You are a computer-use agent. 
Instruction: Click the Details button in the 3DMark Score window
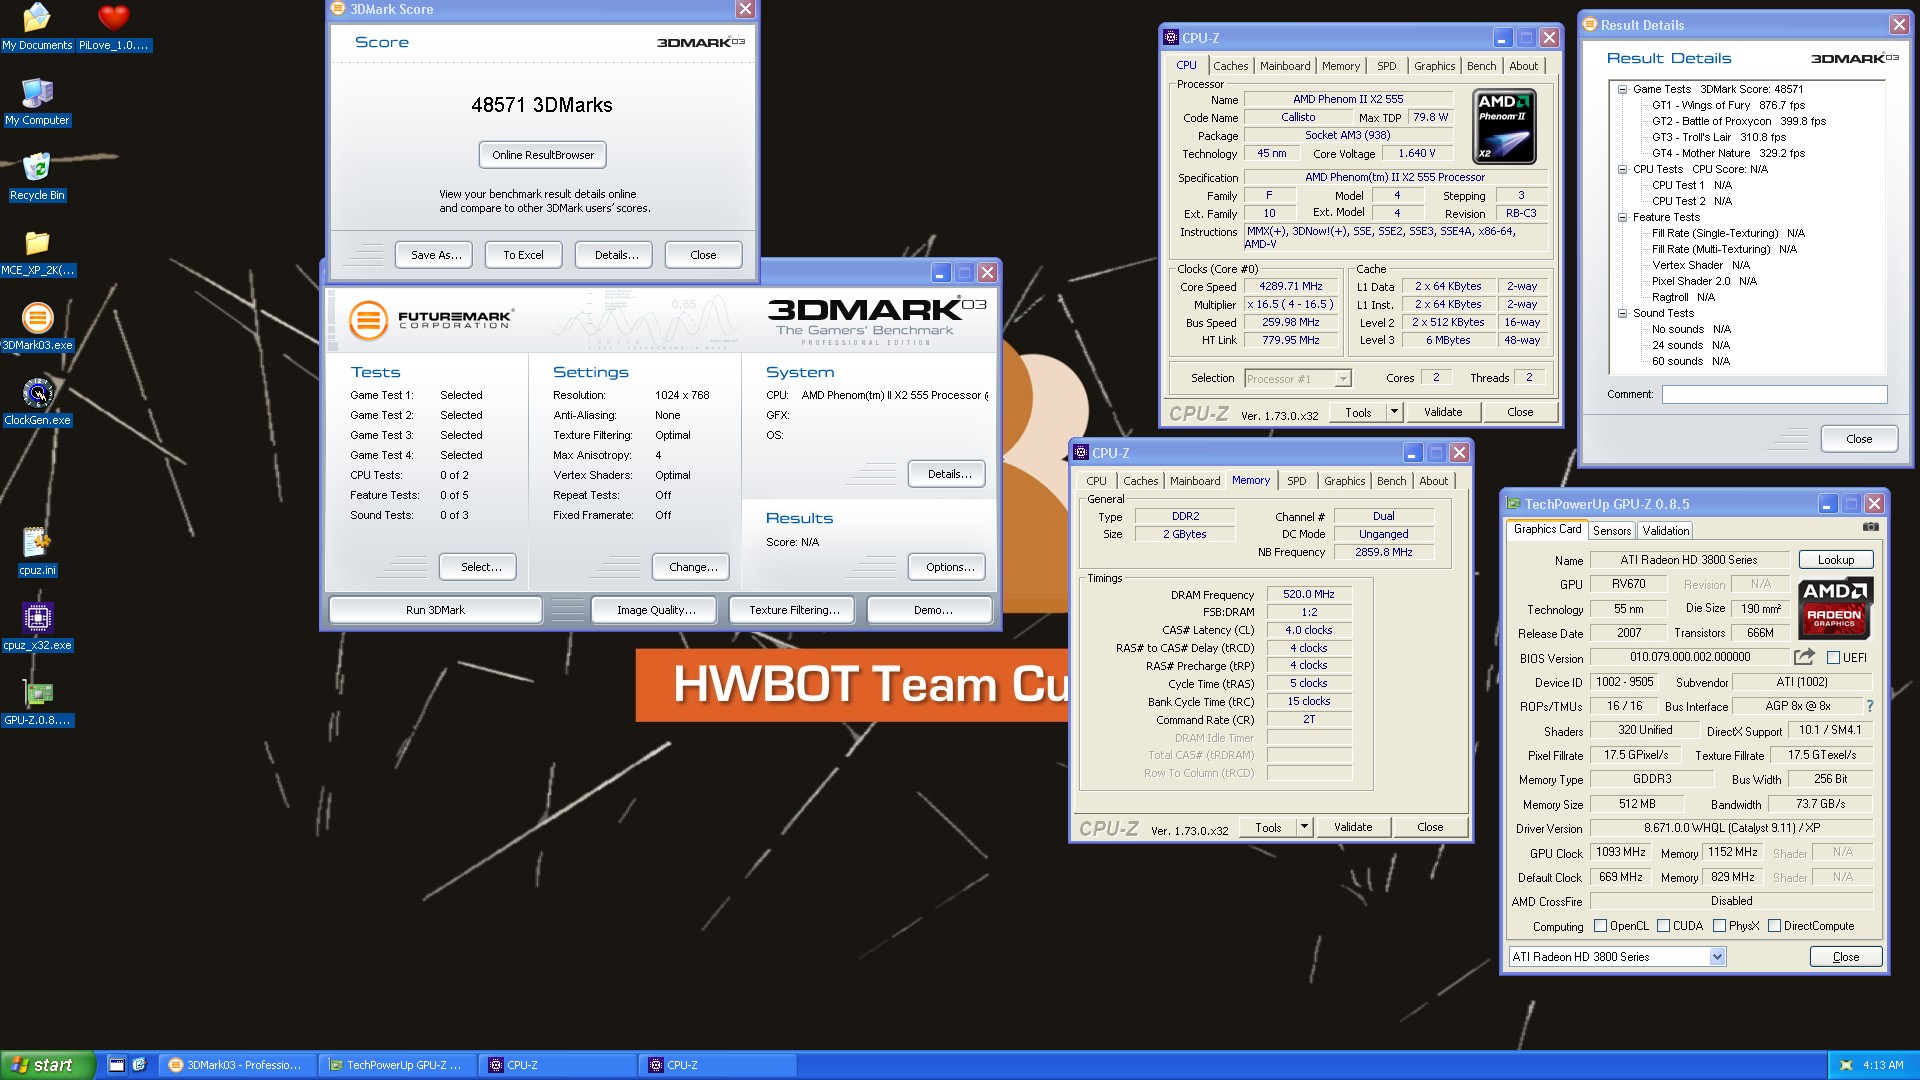point(616,255)
